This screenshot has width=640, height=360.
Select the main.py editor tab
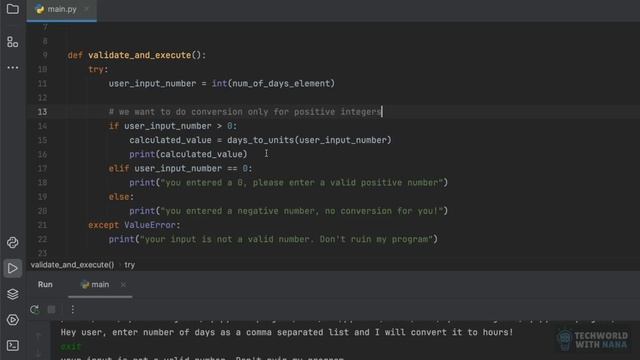tap(57, 9)
